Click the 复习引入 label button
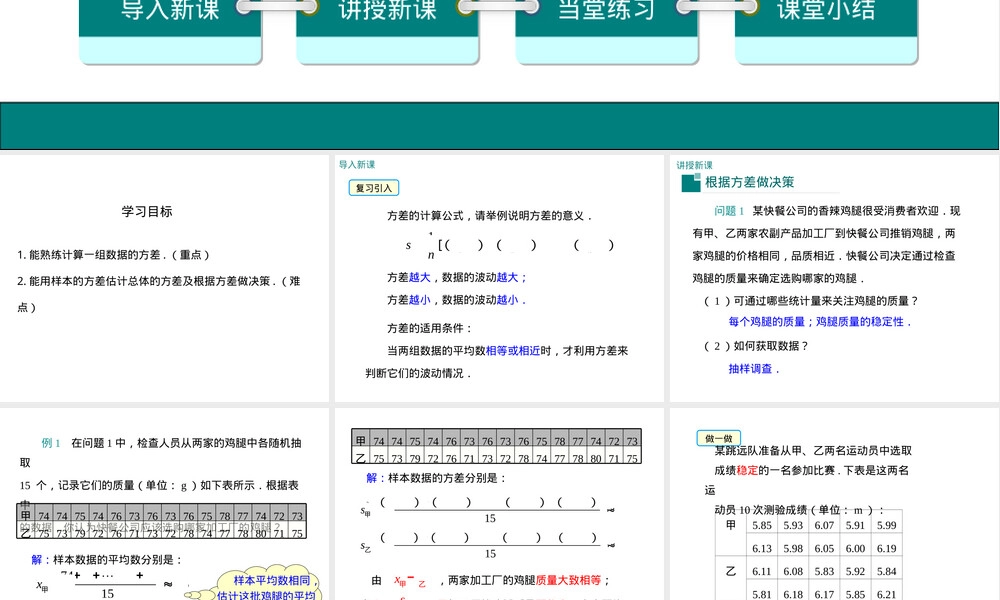 tap(374, 188)
